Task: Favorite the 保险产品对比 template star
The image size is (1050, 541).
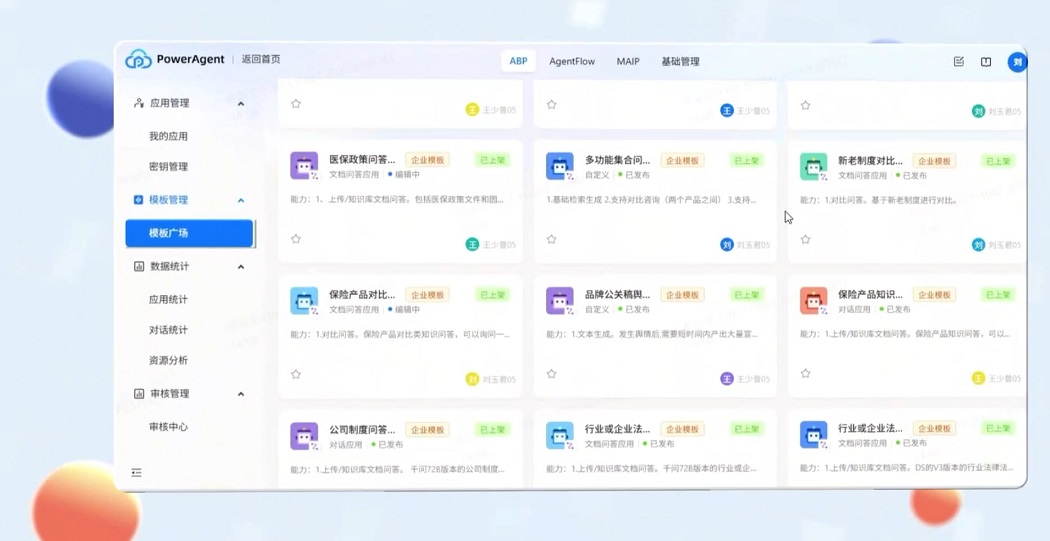Action: pyautogui.click(x=296, y=374)
